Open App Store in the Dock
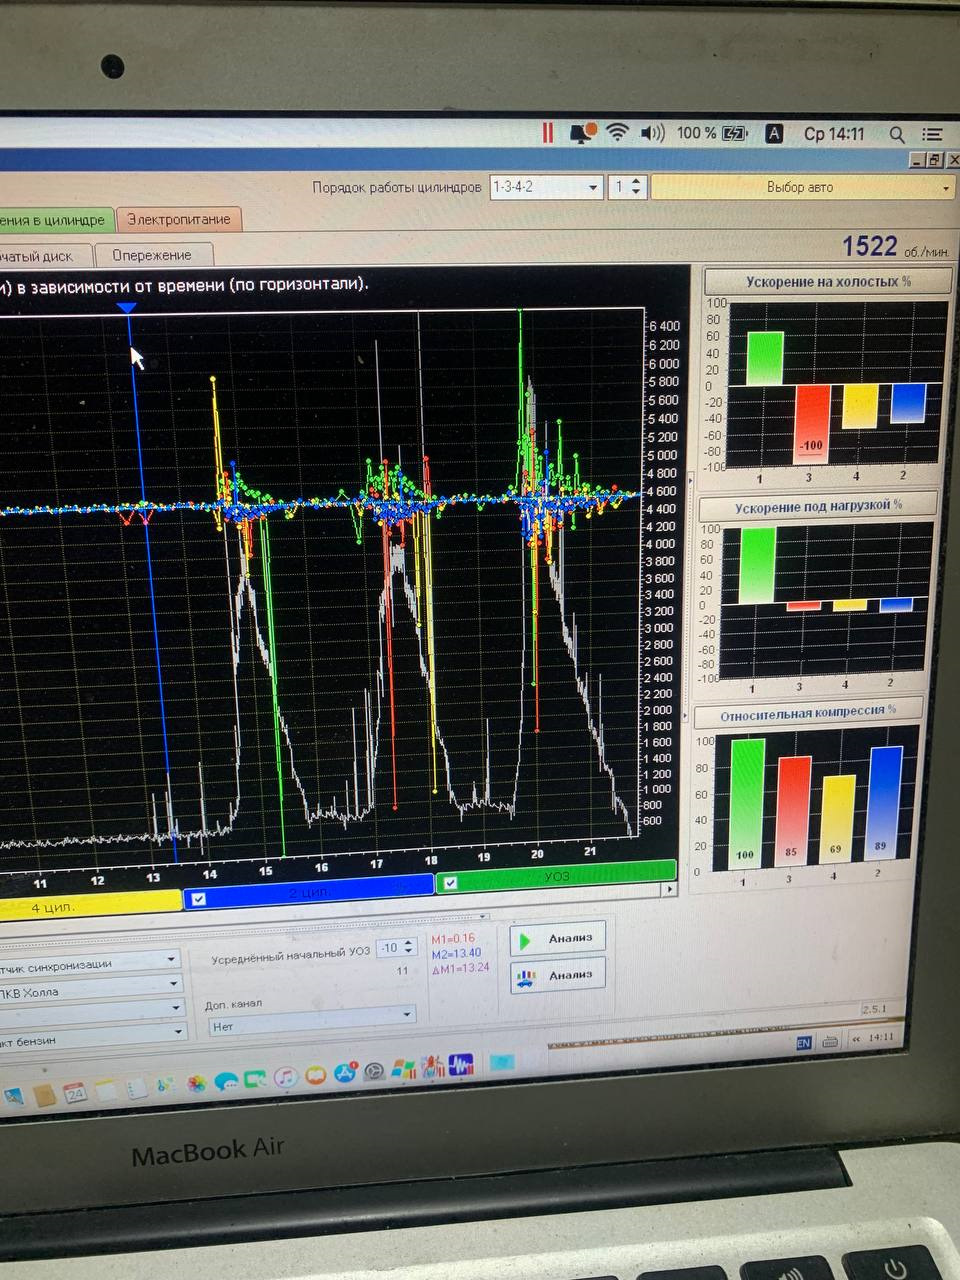The width and height of the screenshot is (960, 1280). [346, 1074]
